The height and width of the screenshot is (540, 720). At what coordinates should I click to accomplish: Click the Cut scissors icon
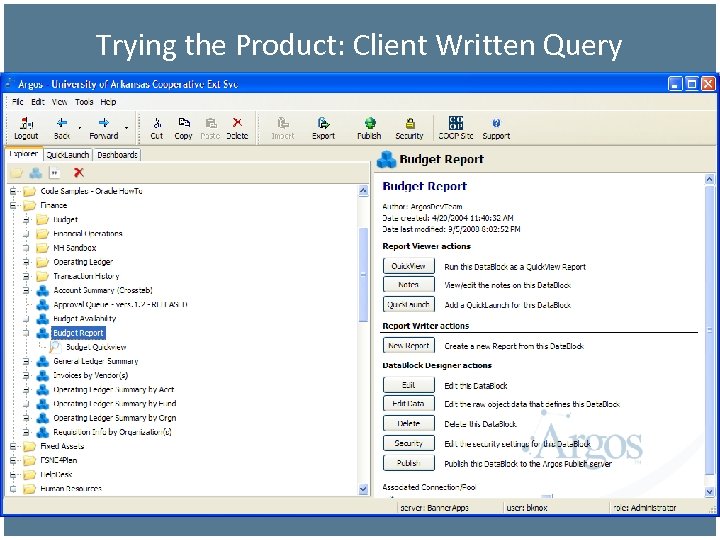click(x=157, y=123)
